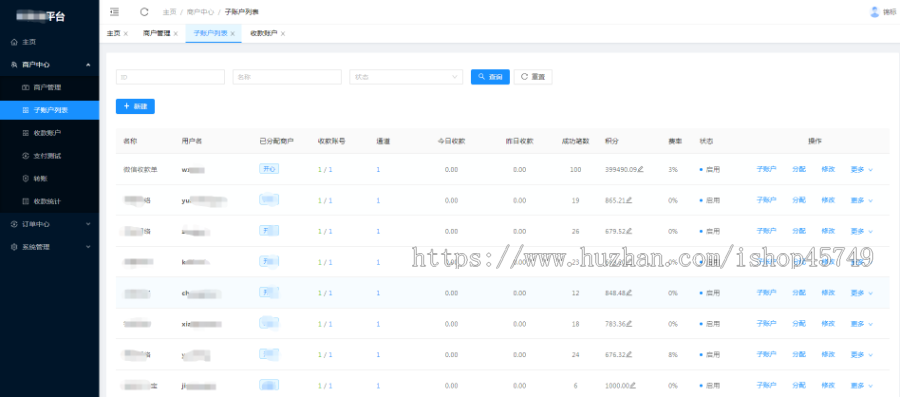Click 启用 status in the 399490.09 row
Image resolution: width=900 pixels, height=397 pixels.
(710, 170)
